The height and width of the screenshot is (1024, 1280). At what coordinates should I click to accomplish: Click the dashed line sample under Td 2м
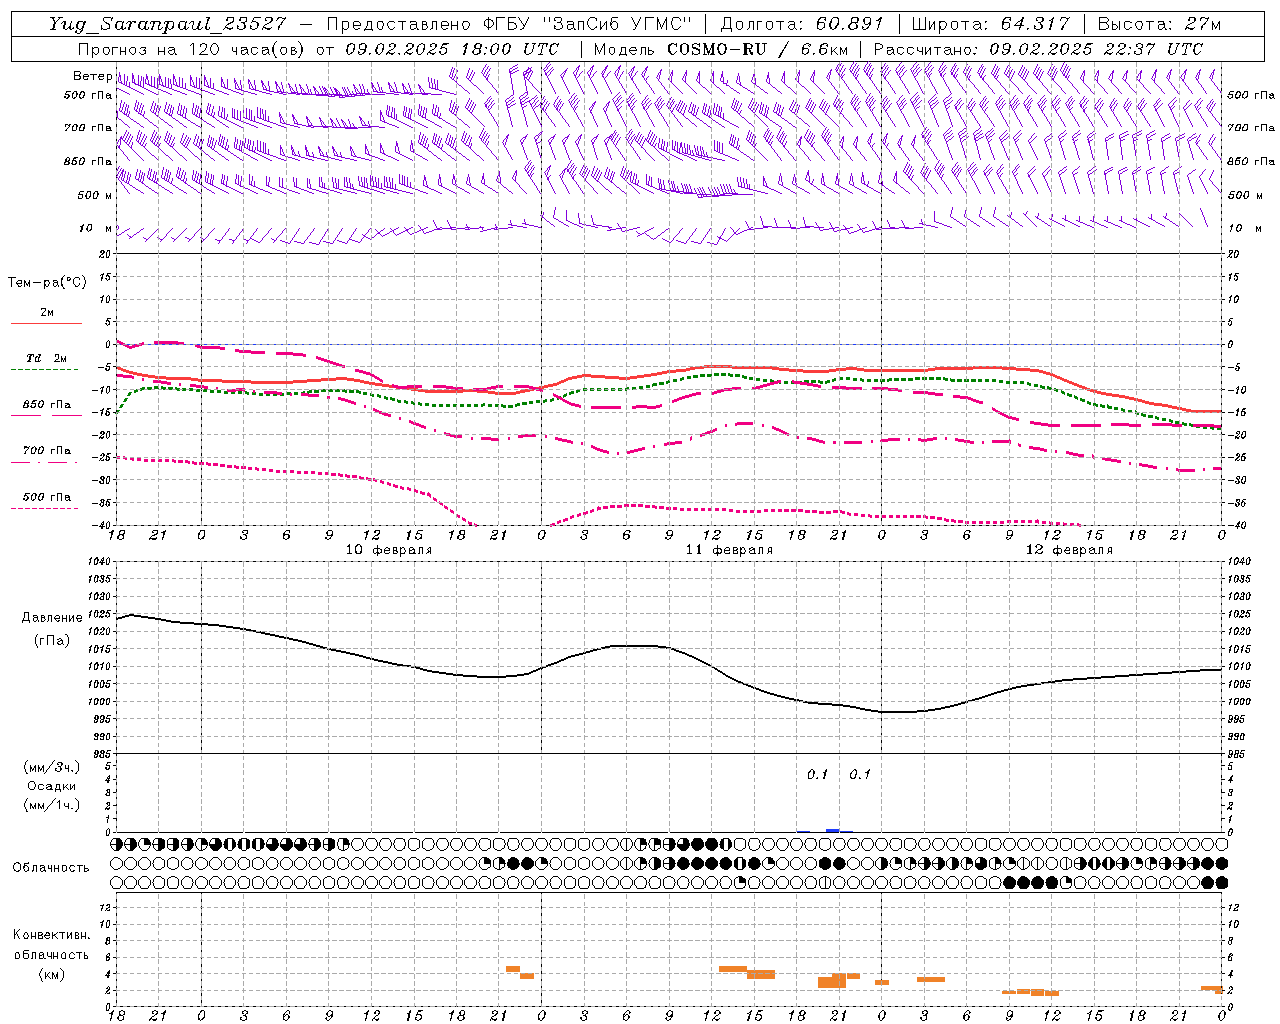point(46,370)
